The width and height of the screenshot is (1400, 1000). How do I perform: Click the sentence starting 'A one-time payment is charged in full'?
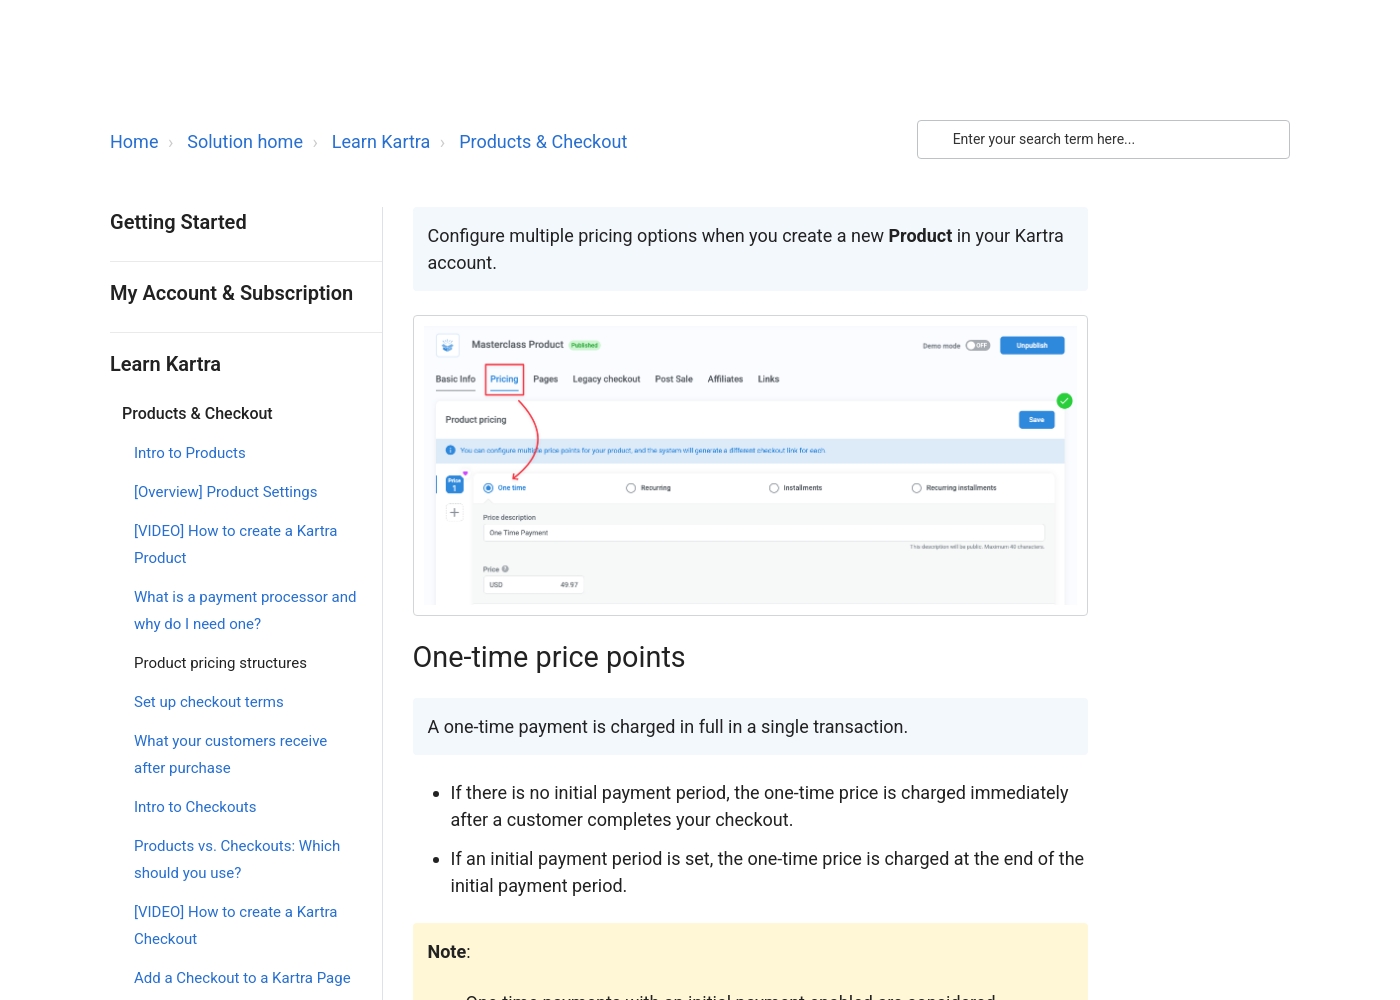[668, 727]
